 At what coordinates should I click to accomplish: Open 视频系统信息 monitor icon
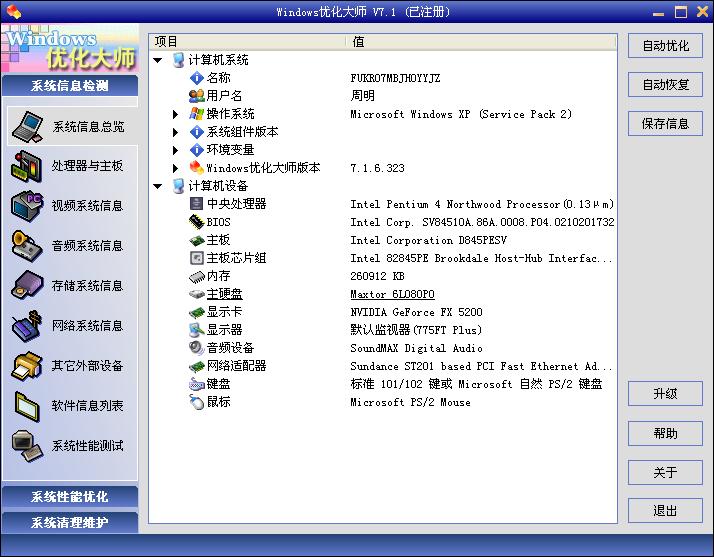[27, 206]
